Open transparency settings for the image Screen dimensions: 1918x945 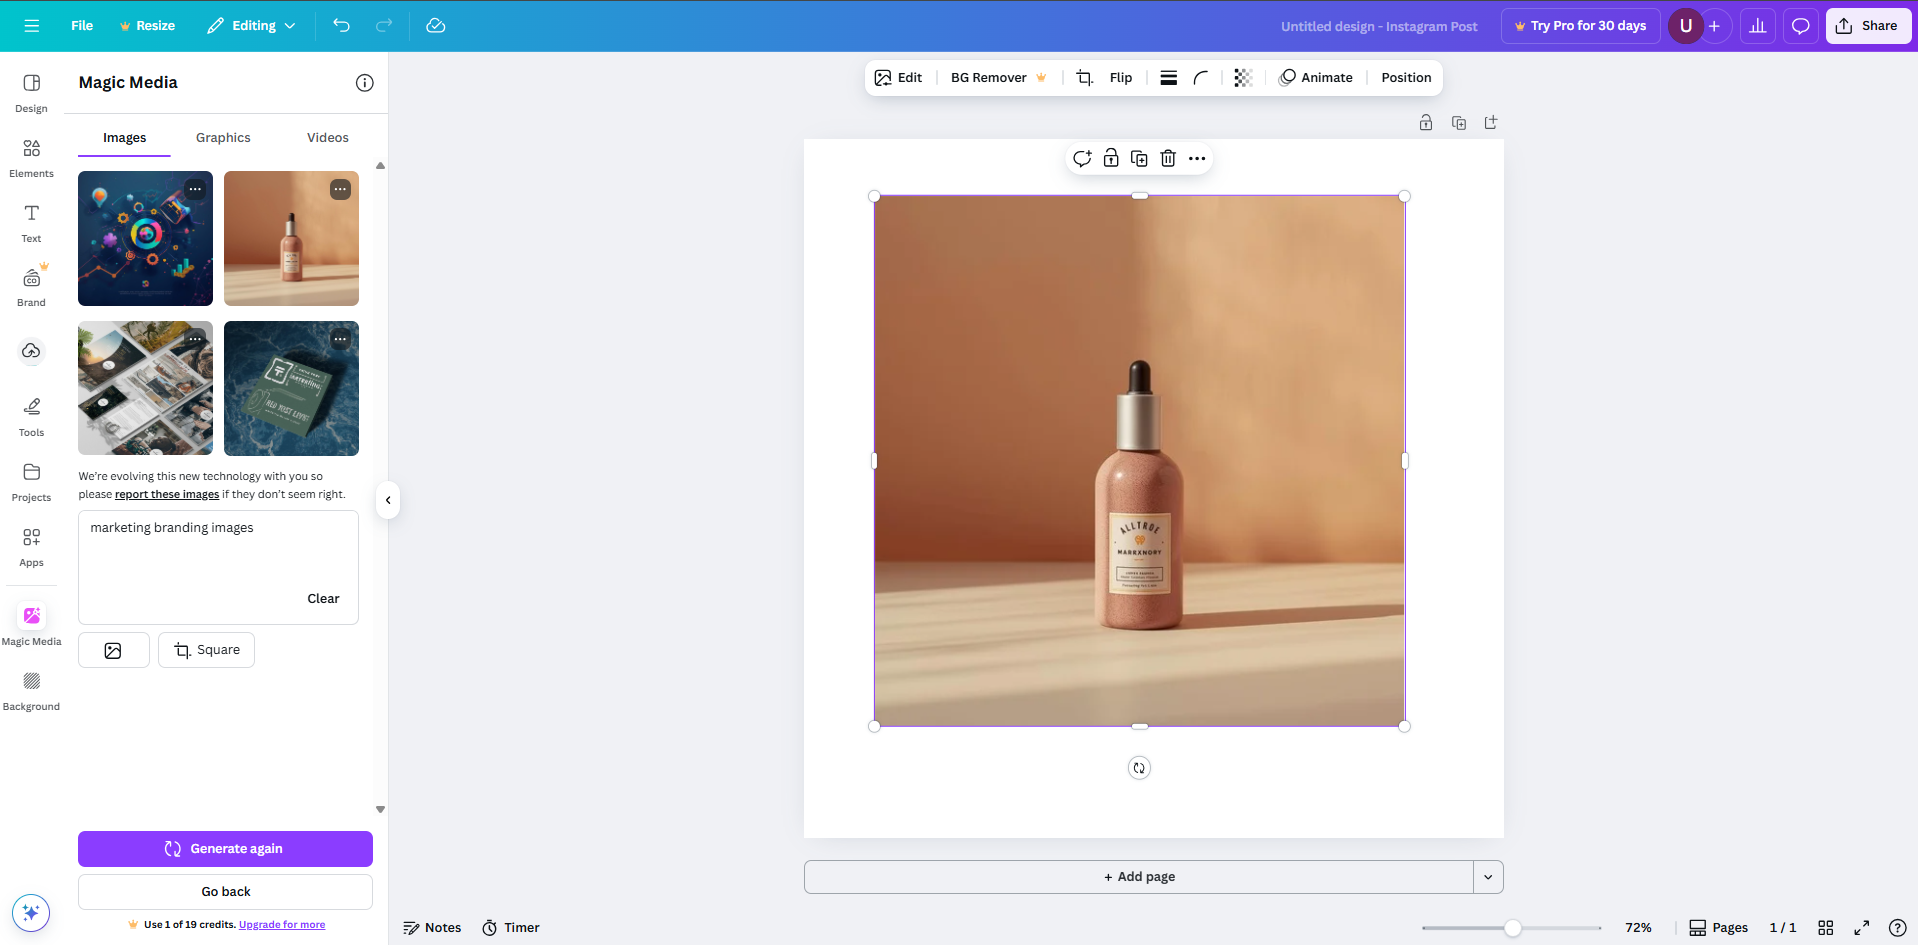click(x=1242, y=77)
